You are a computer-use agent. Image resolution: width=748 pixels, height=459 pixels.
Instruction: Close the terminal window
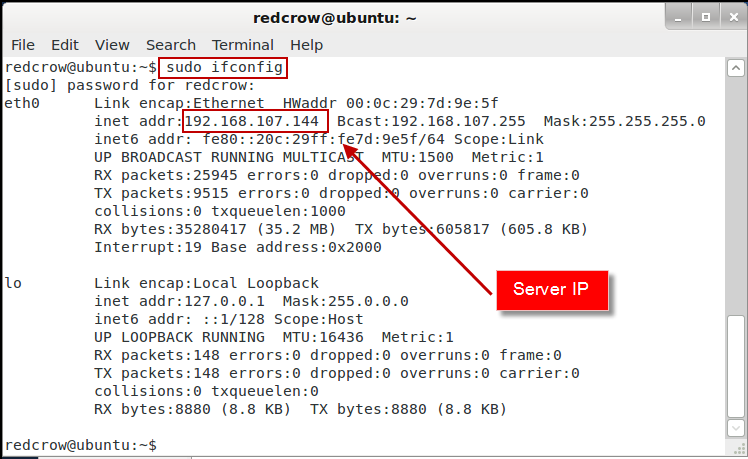click(734, 18)
